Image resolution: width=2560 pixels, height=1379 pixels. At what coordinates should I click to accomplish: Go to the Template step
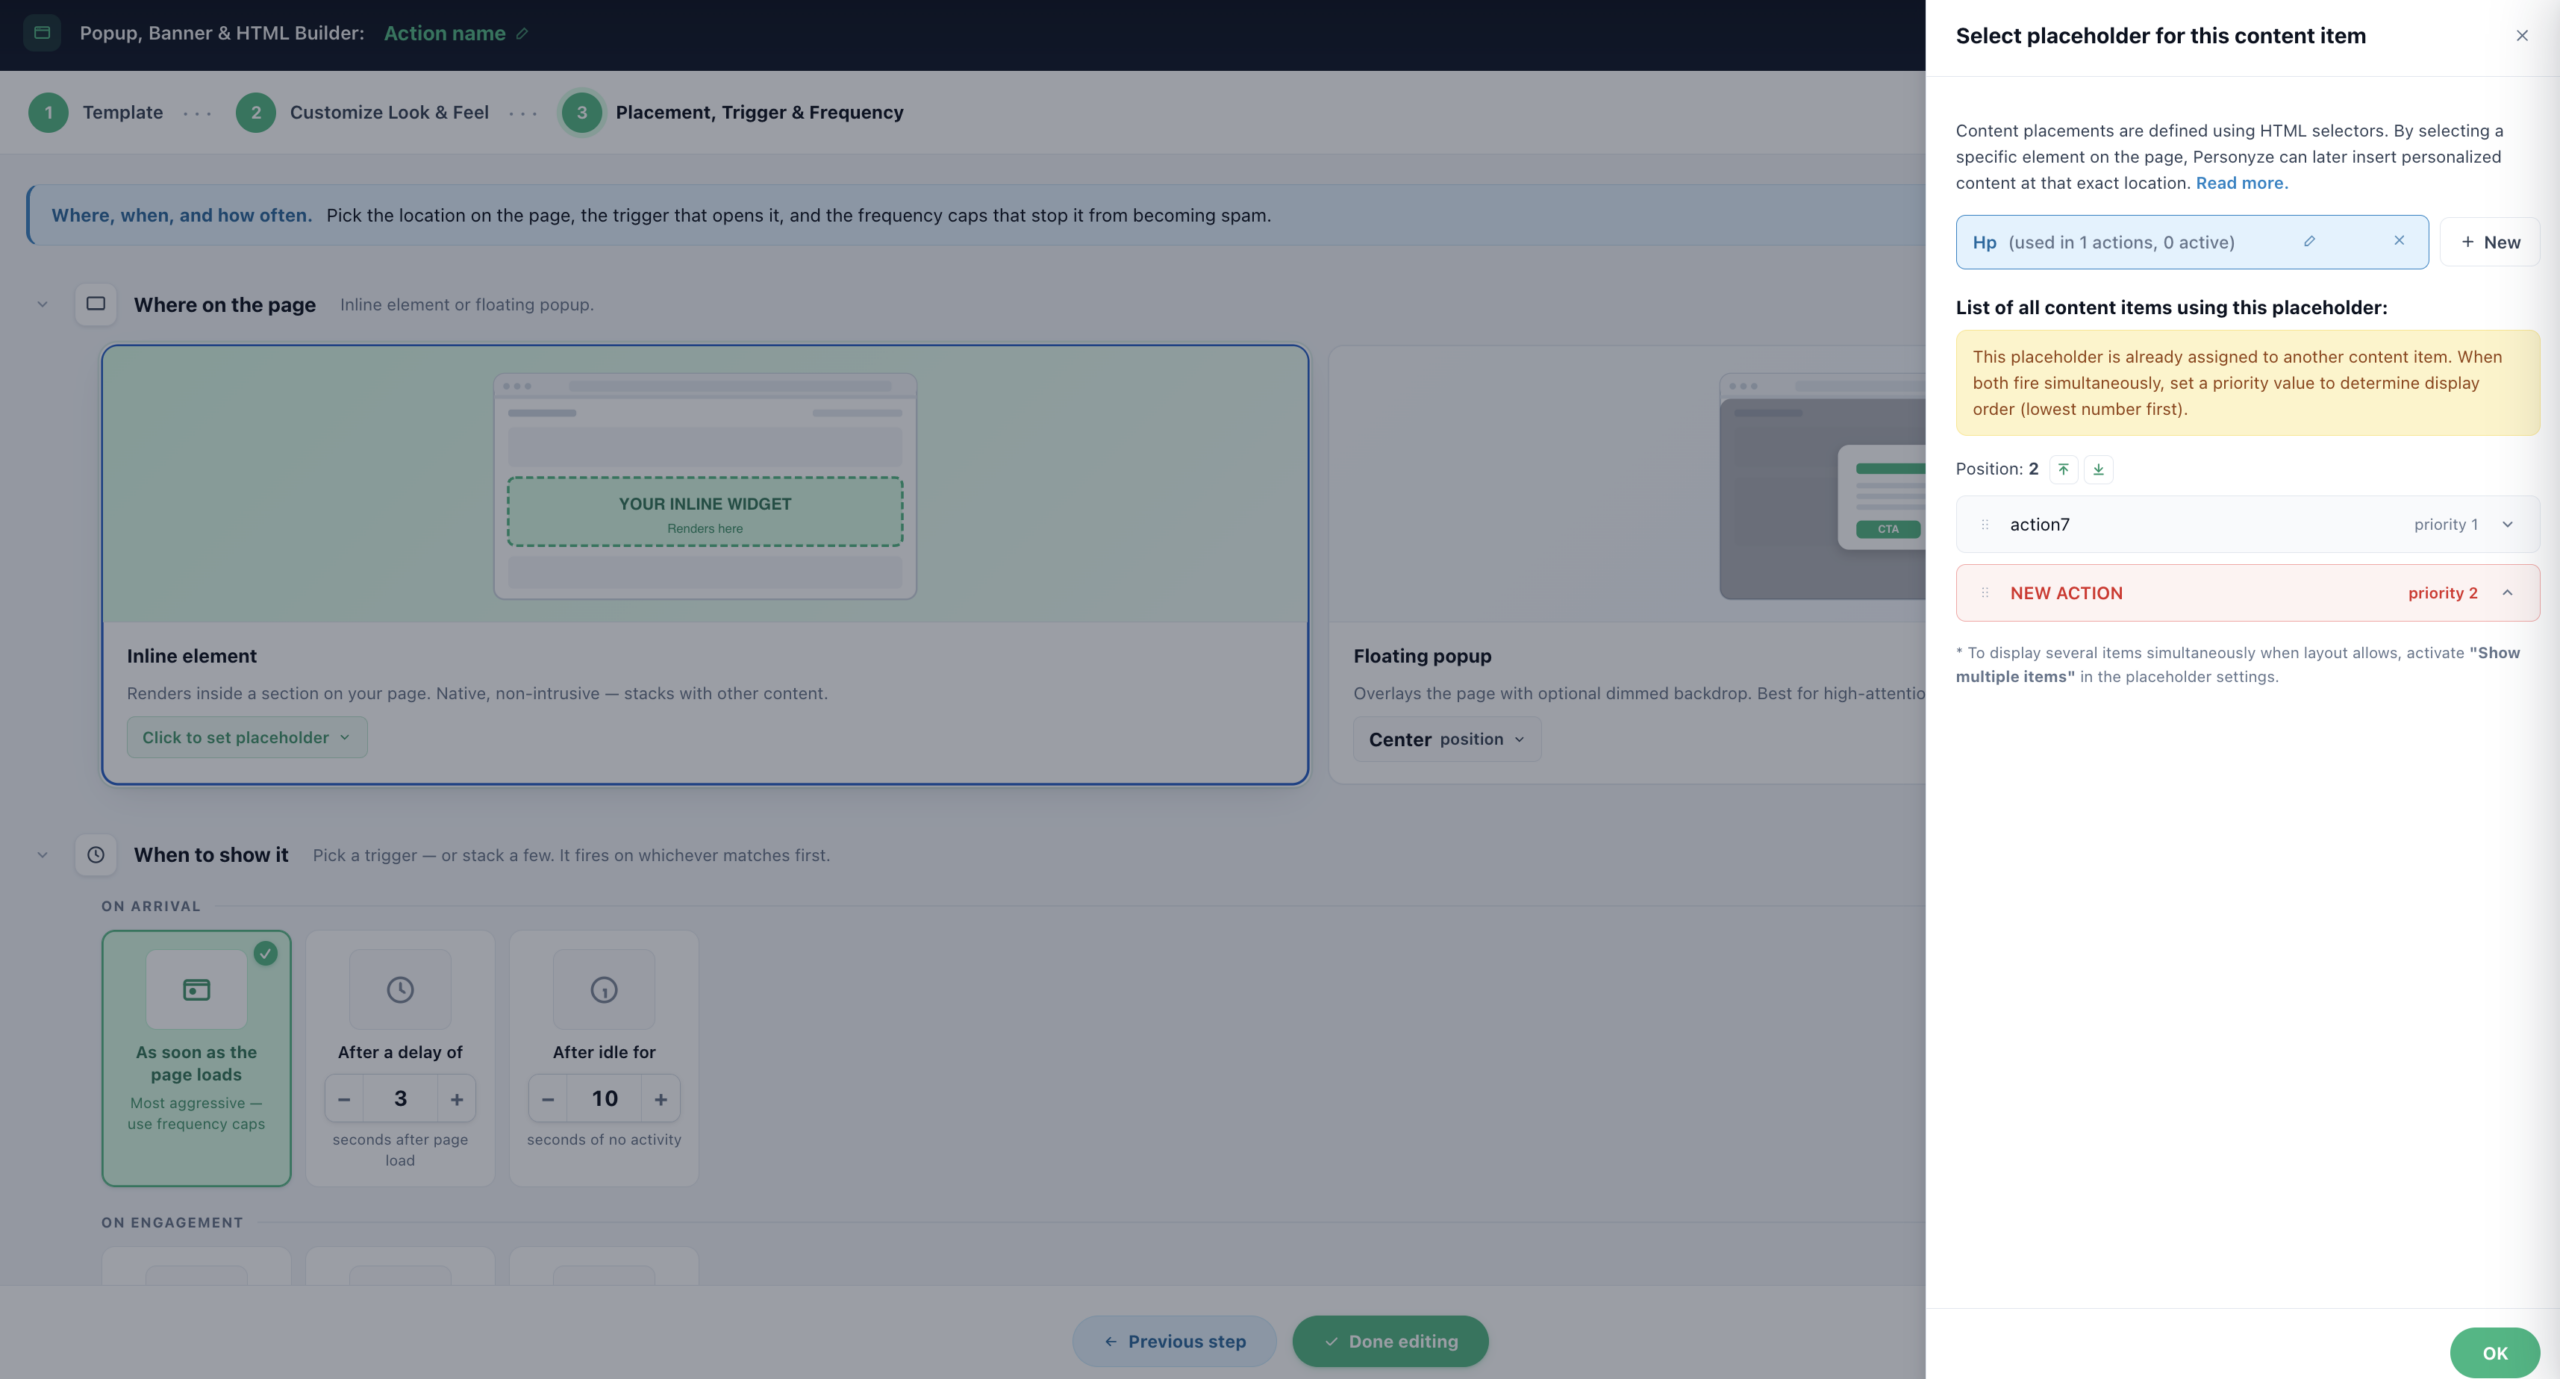pos(96,113)
